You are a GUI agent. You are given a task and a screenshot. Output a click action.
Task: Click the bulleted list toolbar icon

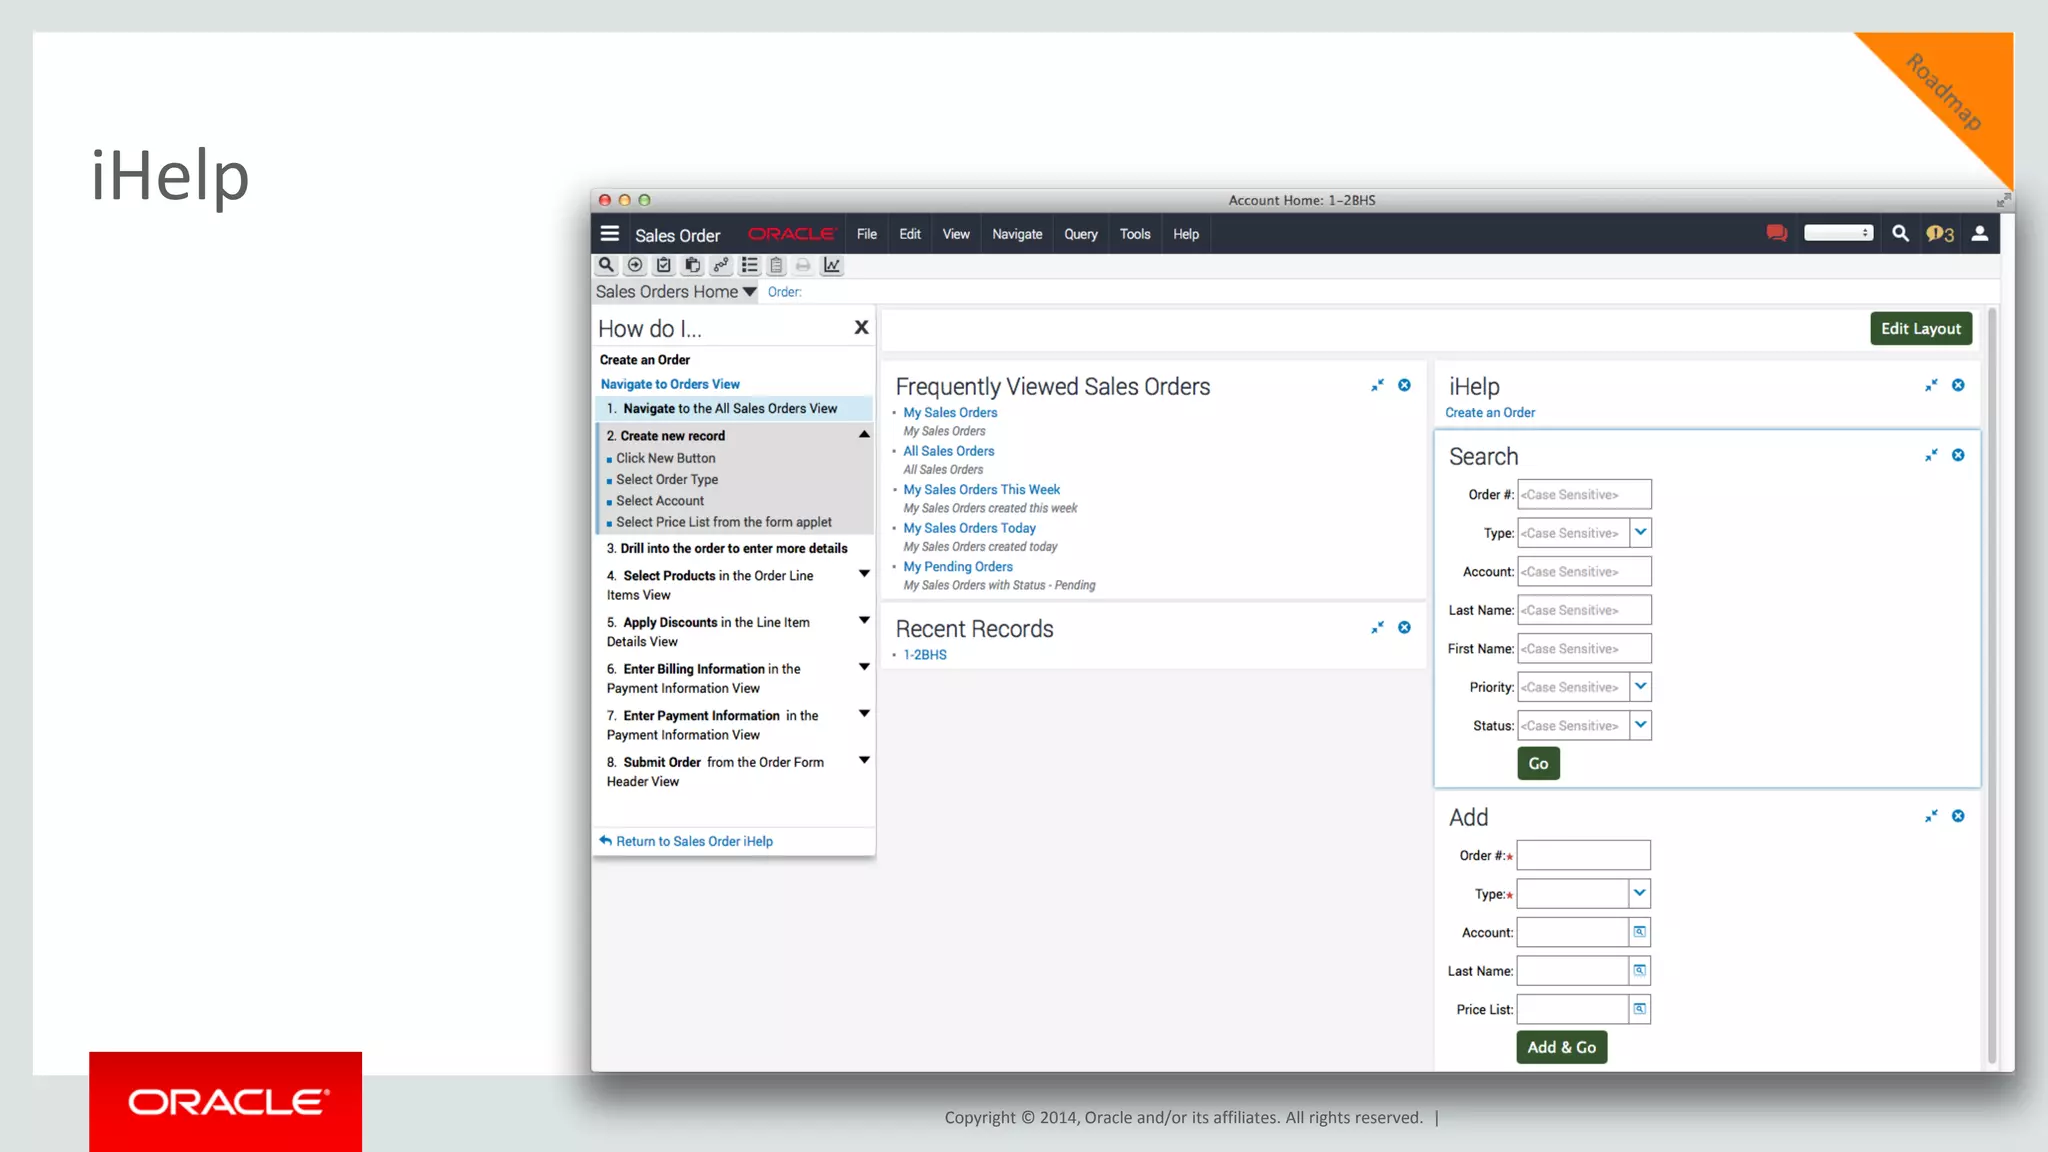(x=749, y=265)
